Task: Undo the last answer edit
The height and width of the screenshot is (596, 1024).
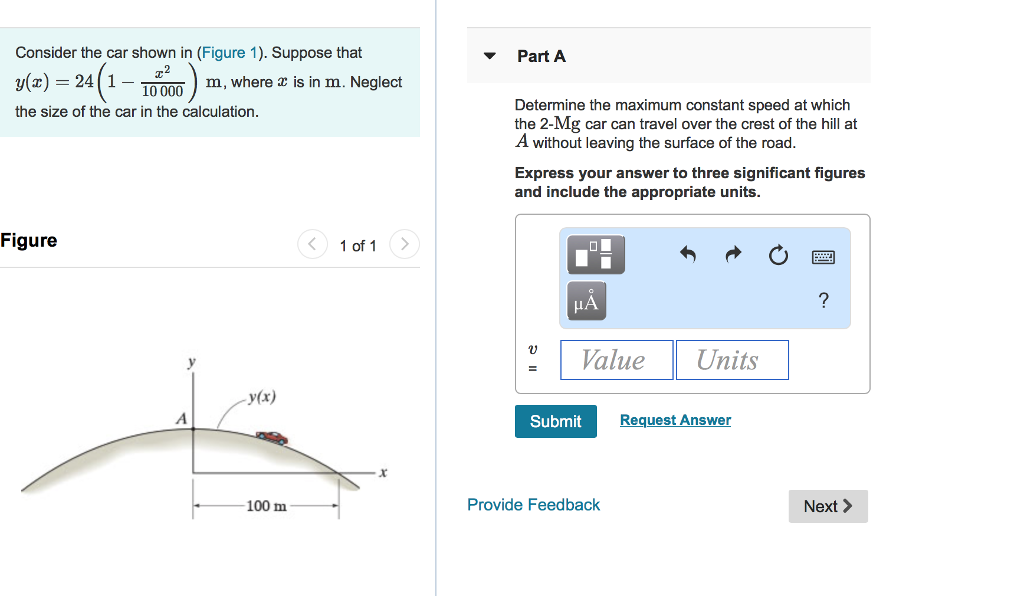Action: tap(687, 256)
